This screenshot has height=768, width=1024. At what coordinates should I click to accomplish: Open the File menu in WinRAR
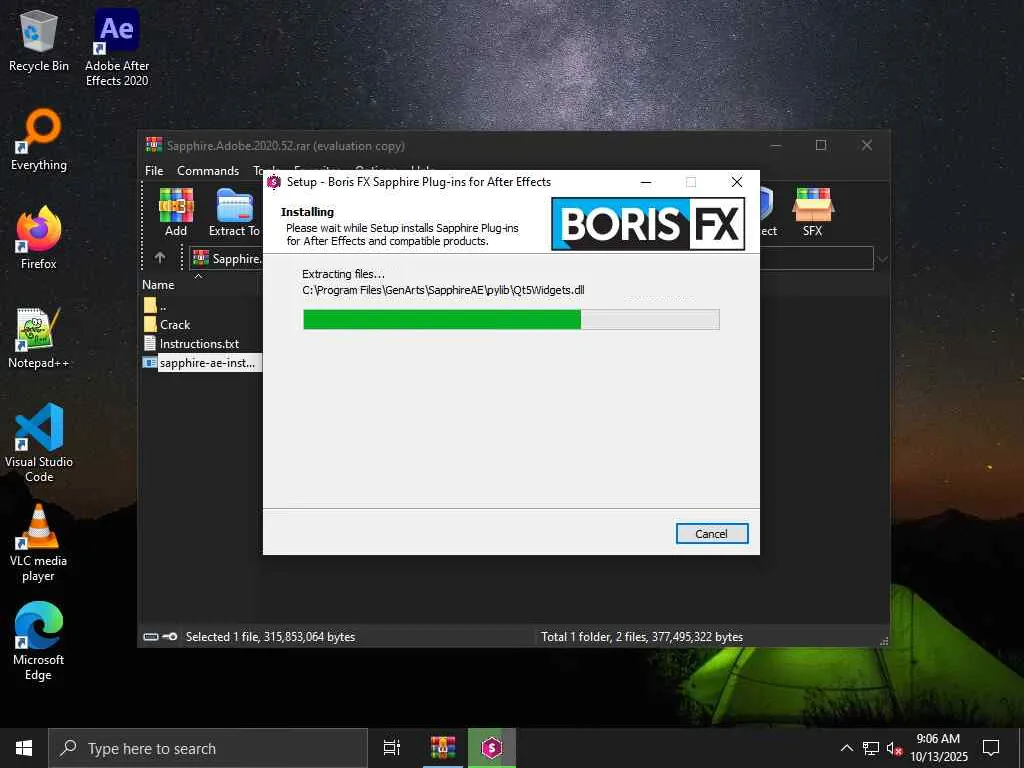(154, 170)
